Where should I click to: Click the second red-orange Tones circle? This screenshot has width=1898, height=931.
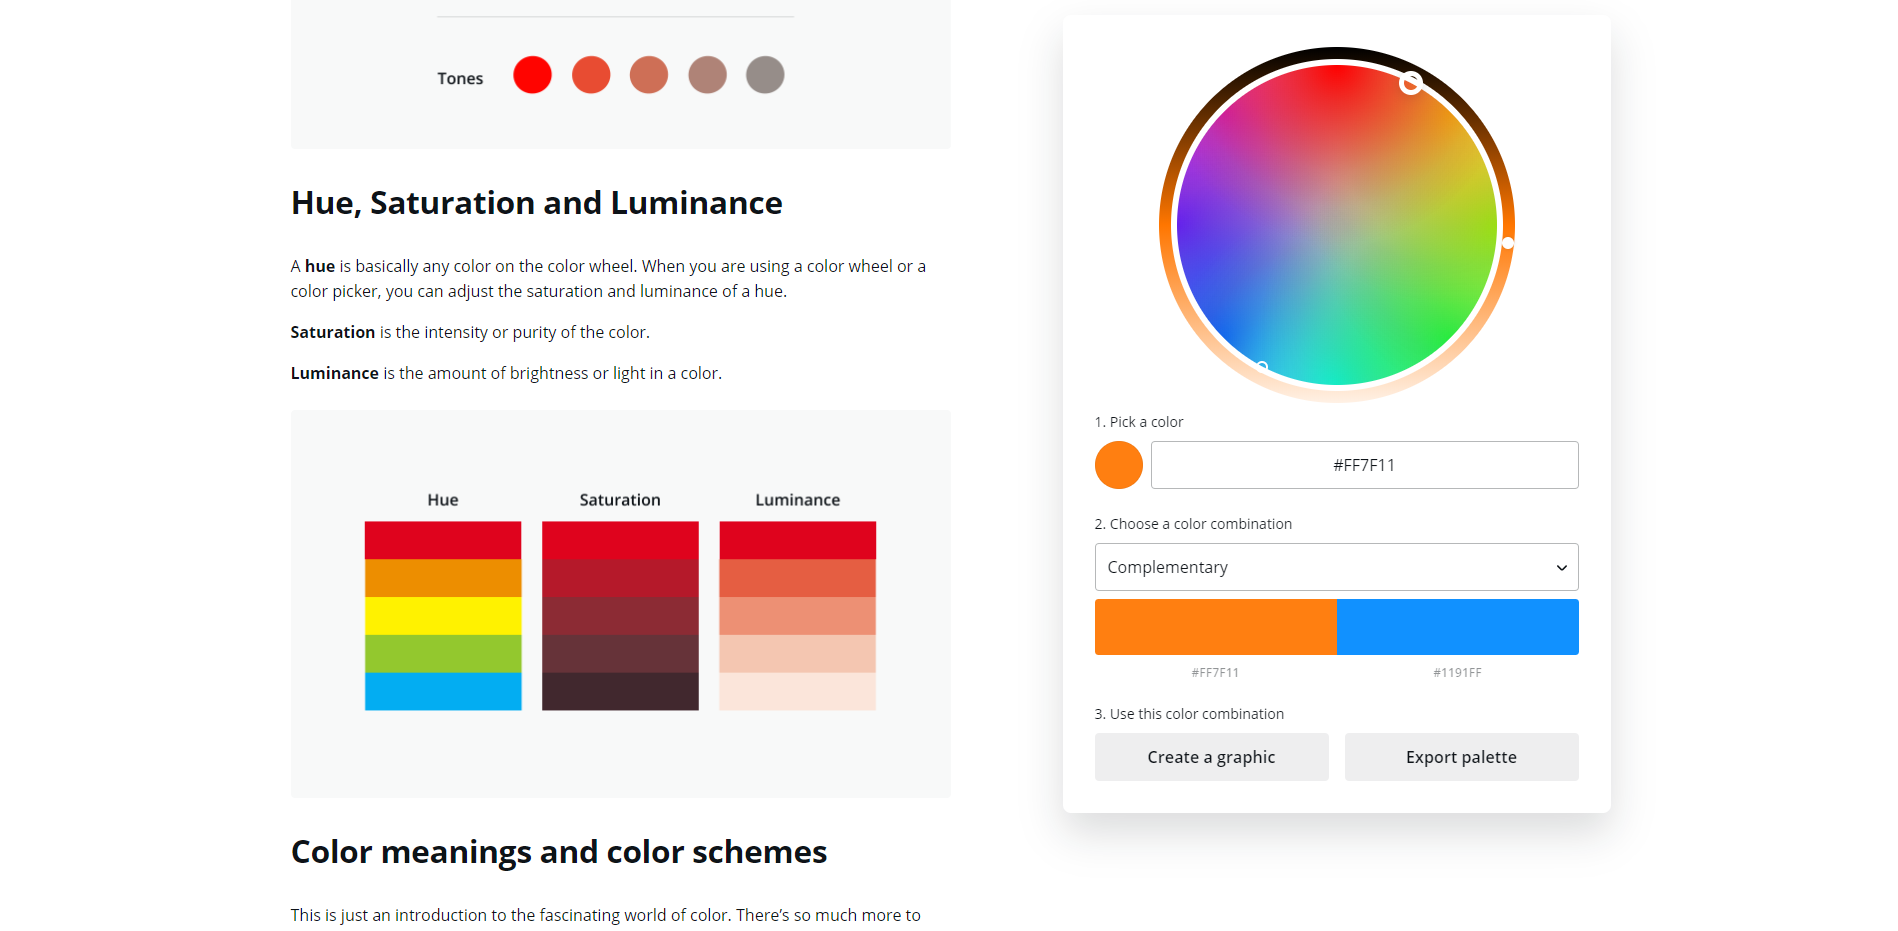coord(591,75)
